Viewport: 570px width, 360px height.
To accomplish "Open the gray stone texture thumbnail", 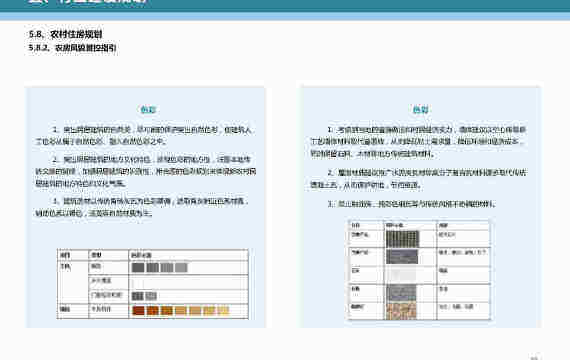I will pos(401,293).
